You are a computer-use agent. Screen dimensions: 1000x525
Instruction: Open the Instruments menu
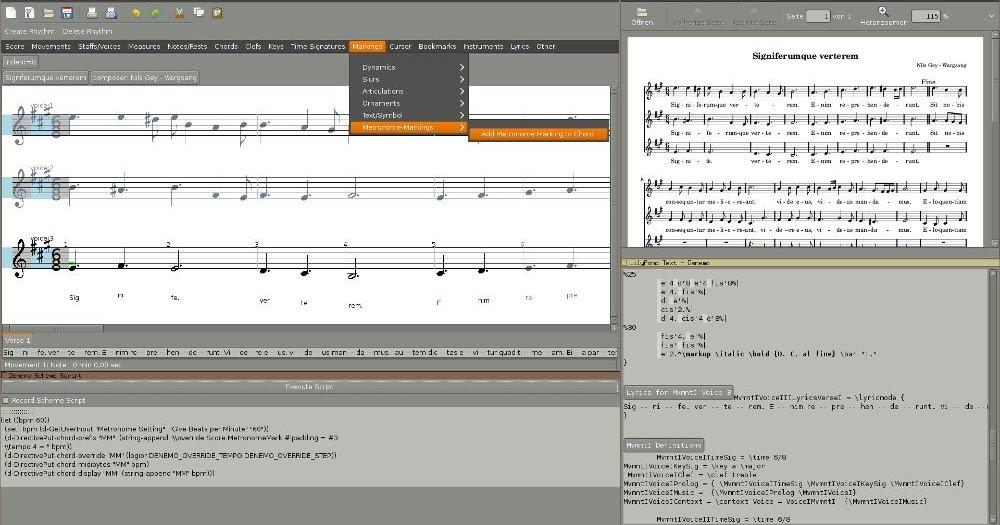coord(483,47)
